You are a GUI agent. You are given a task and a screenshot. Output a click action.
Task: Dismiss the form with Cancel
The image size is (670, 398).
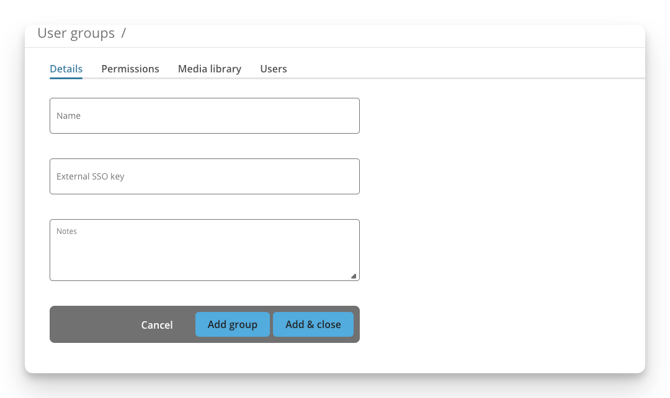tap(157, 325)
